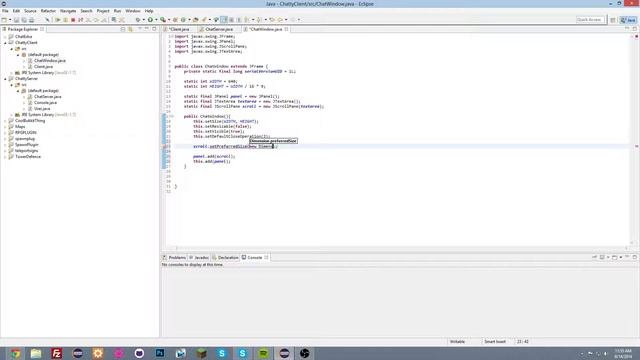Image resolution: width=640 pixels, height=360 pixels.
Task: Expand the CoolBukkitThing project
Action: tap(5, 121)
